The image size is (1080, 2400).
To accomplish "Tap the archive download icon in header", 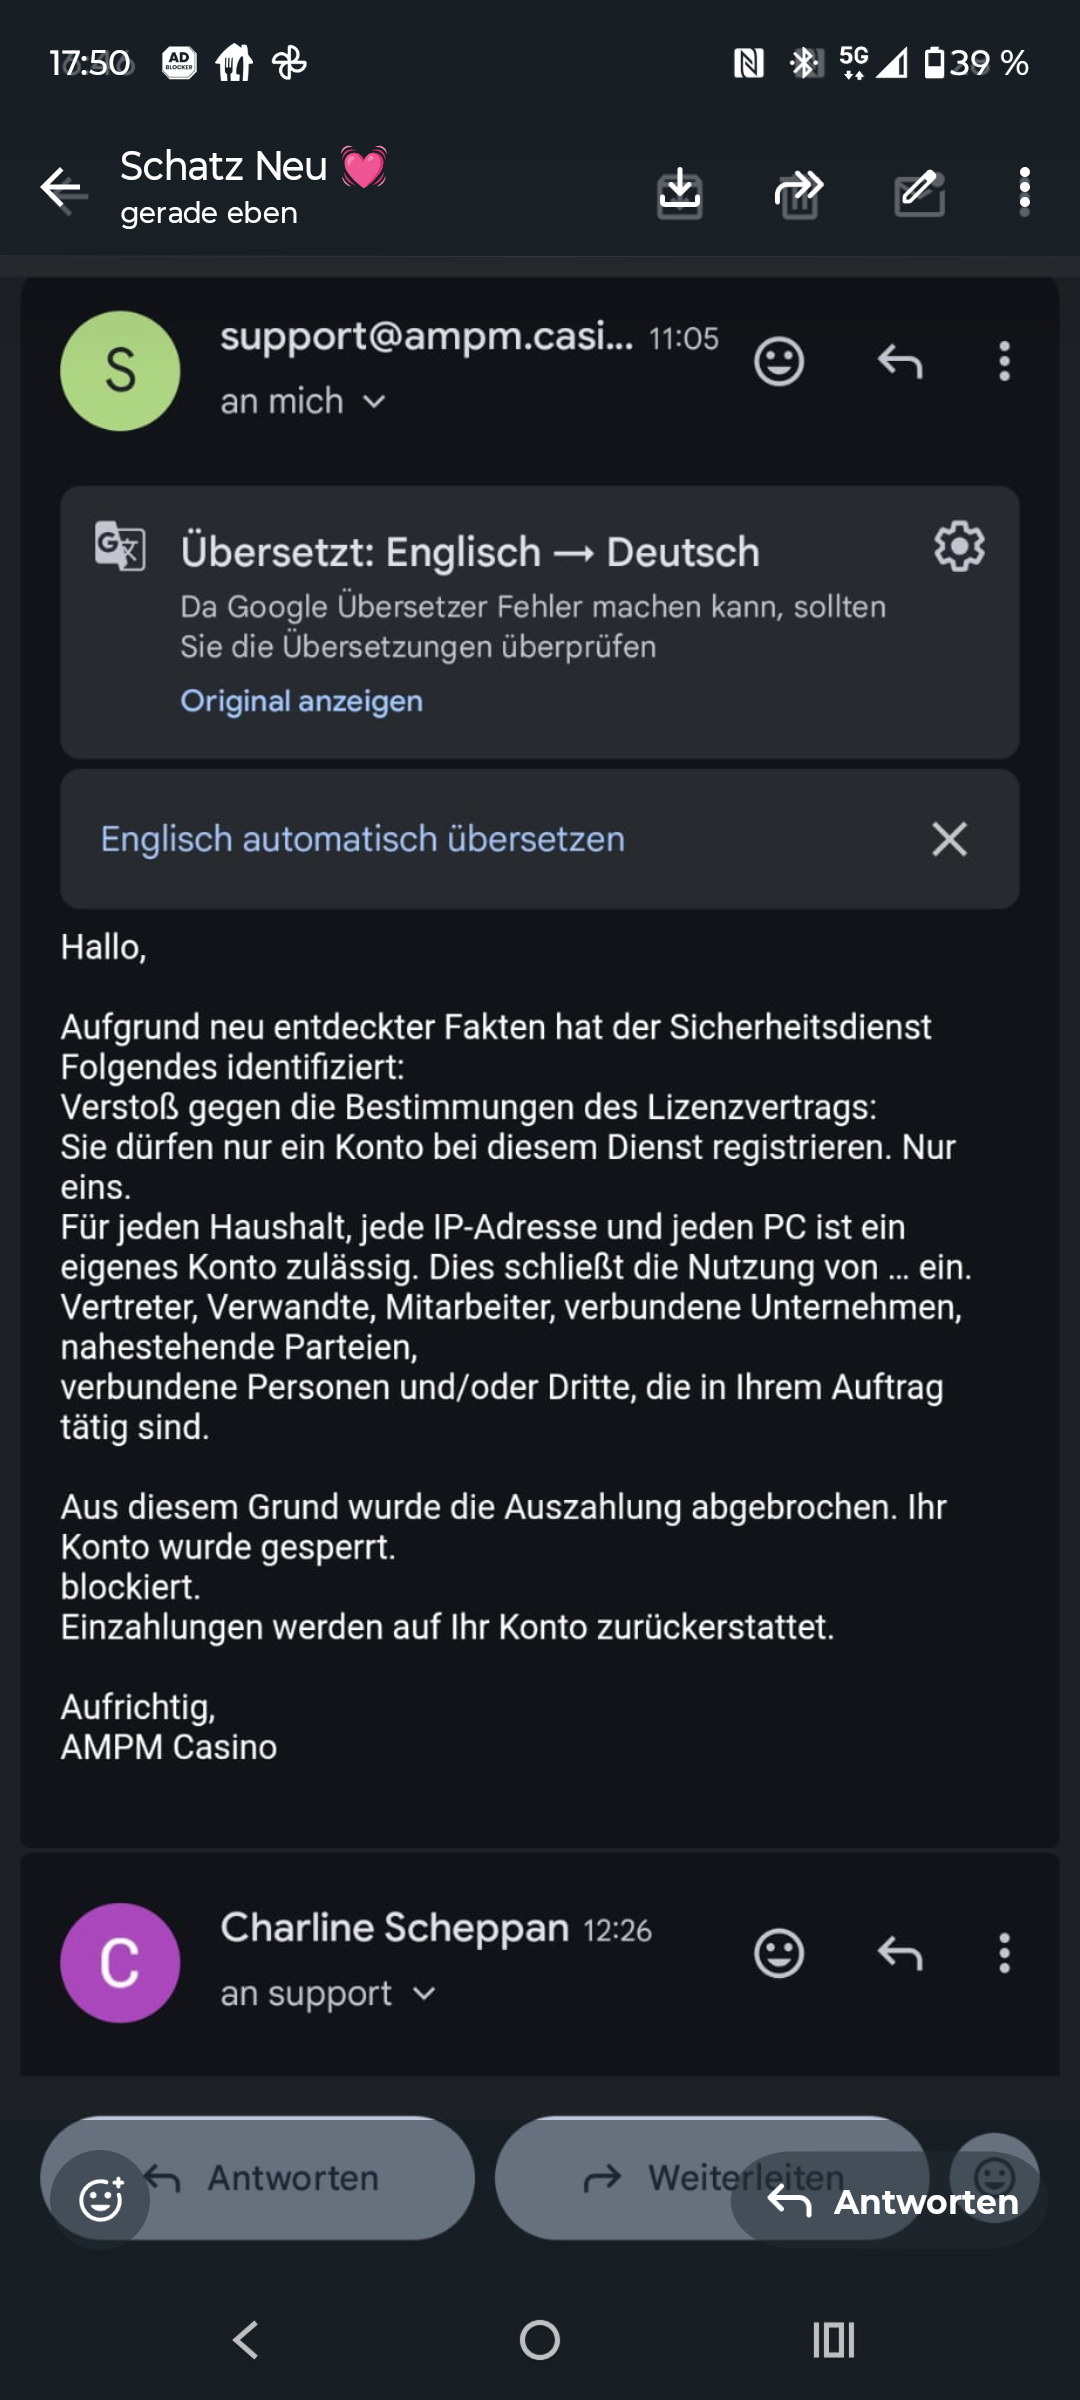I will click(x=680, y=191).
